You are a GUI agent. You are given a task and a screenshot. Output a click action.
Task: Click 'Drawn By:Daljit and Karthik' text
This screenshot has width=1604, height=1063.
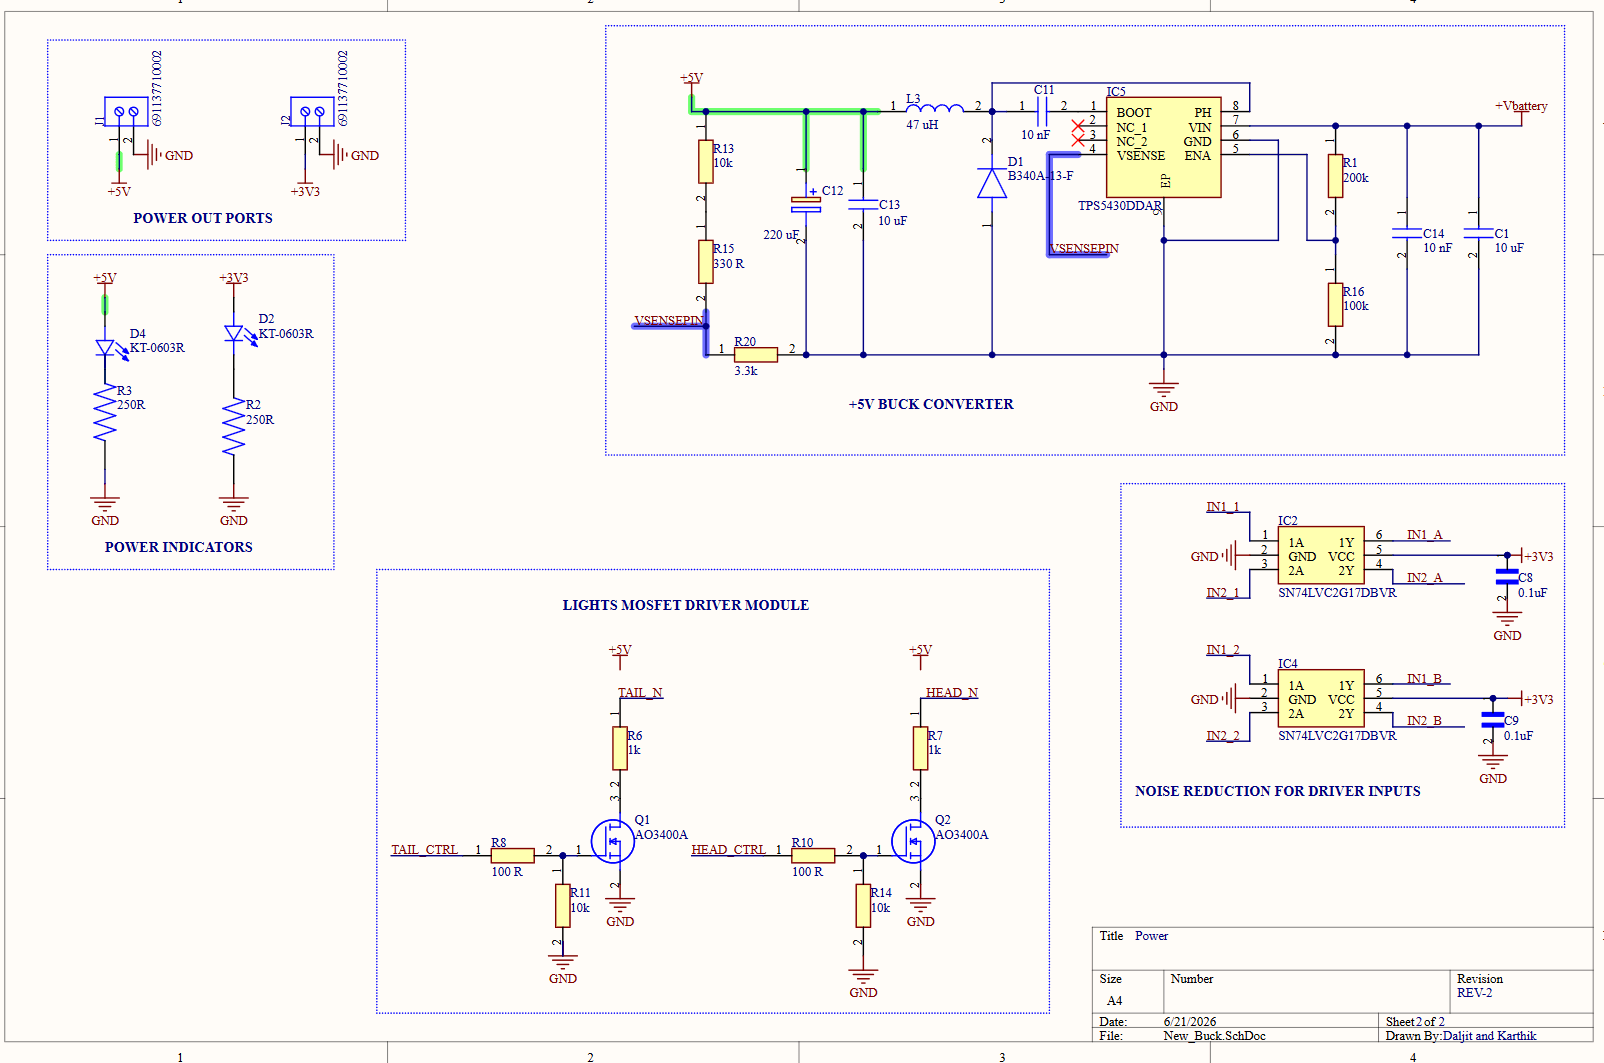pos(1461,1036)
